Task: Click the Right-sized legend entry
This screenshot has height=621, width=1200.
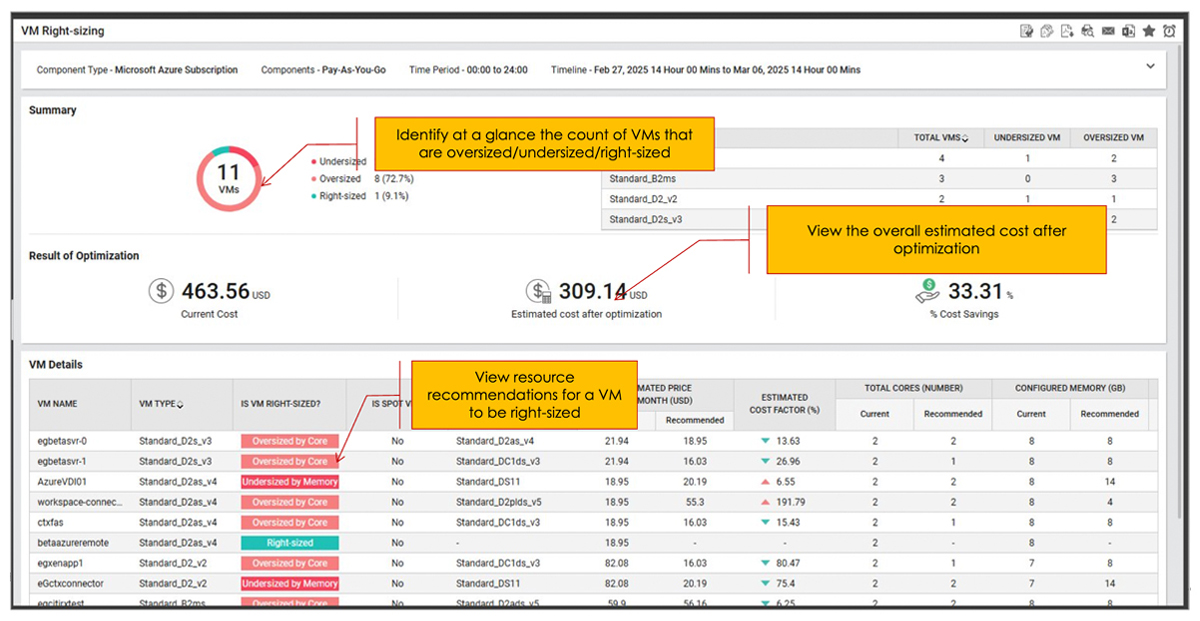Action: (x=342, y=196)
